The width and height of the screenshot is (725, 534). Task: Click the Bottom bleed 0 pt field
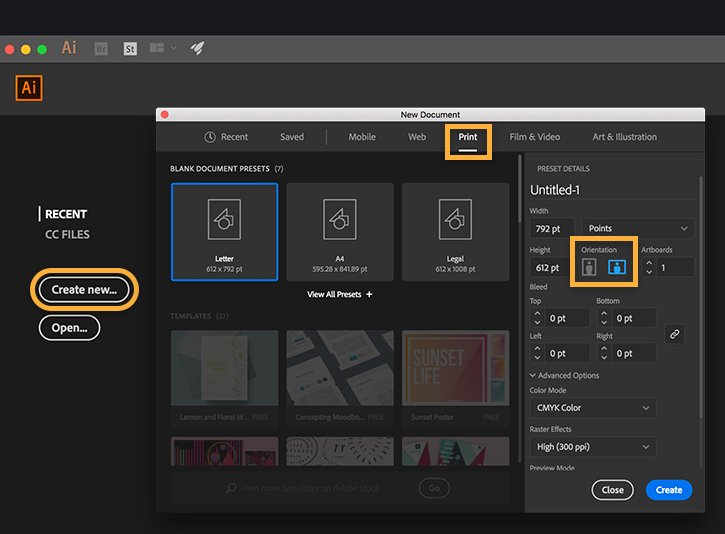633,318
